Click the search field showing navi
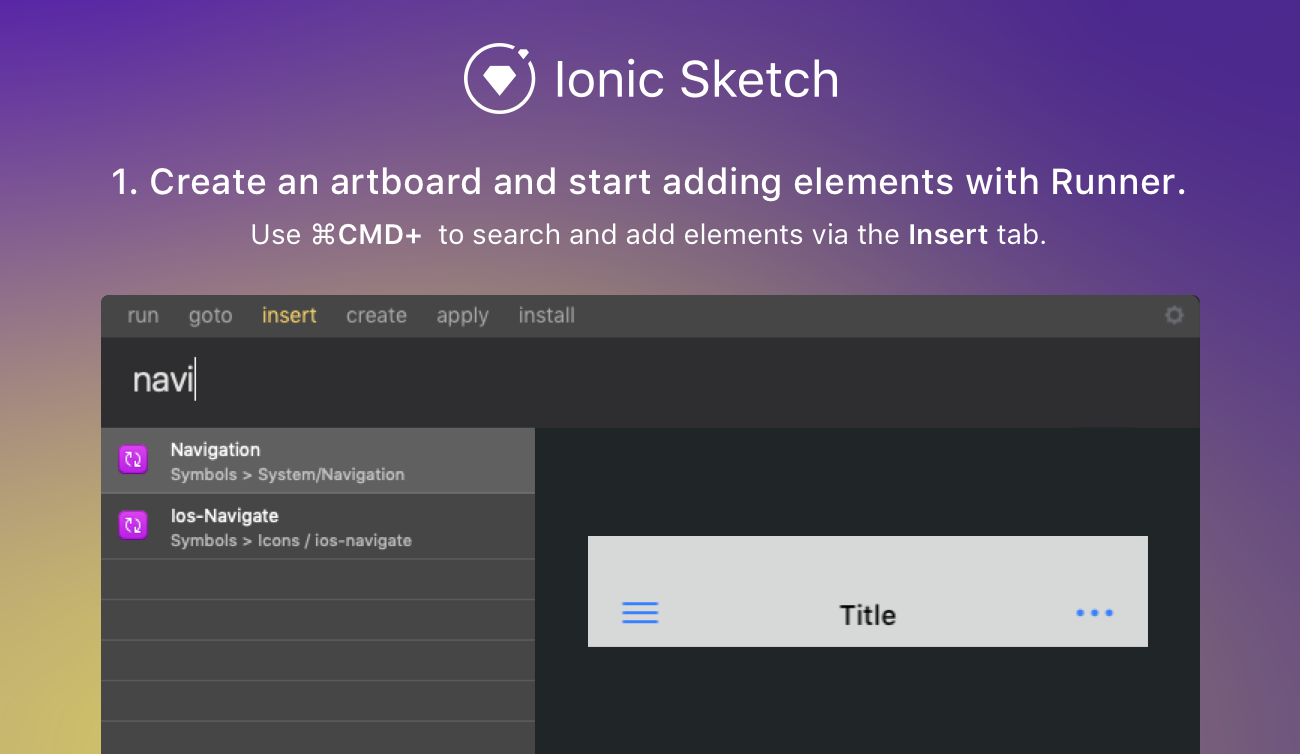The image size is (1300, 754). click(x=300, y=381)
